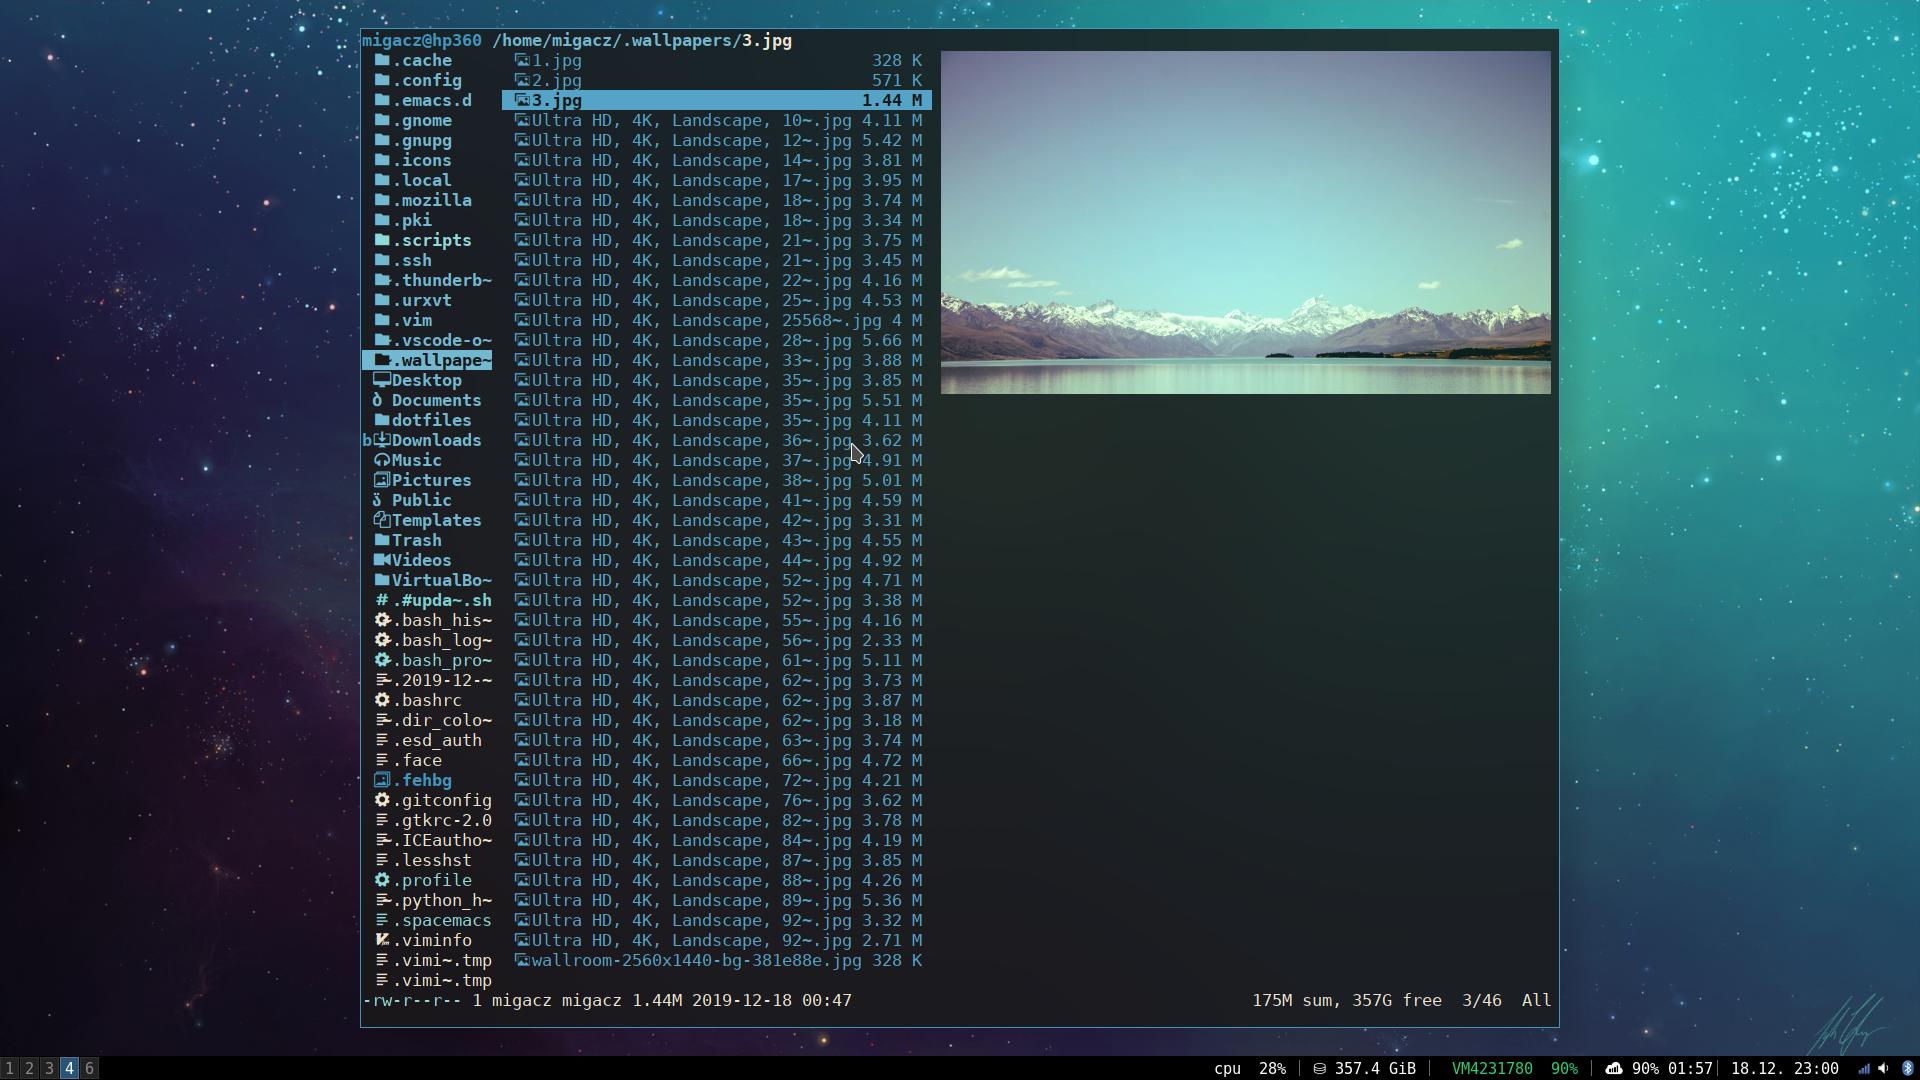Open the .config directory
1920x1080 pixels.
(x=426, y=80)
